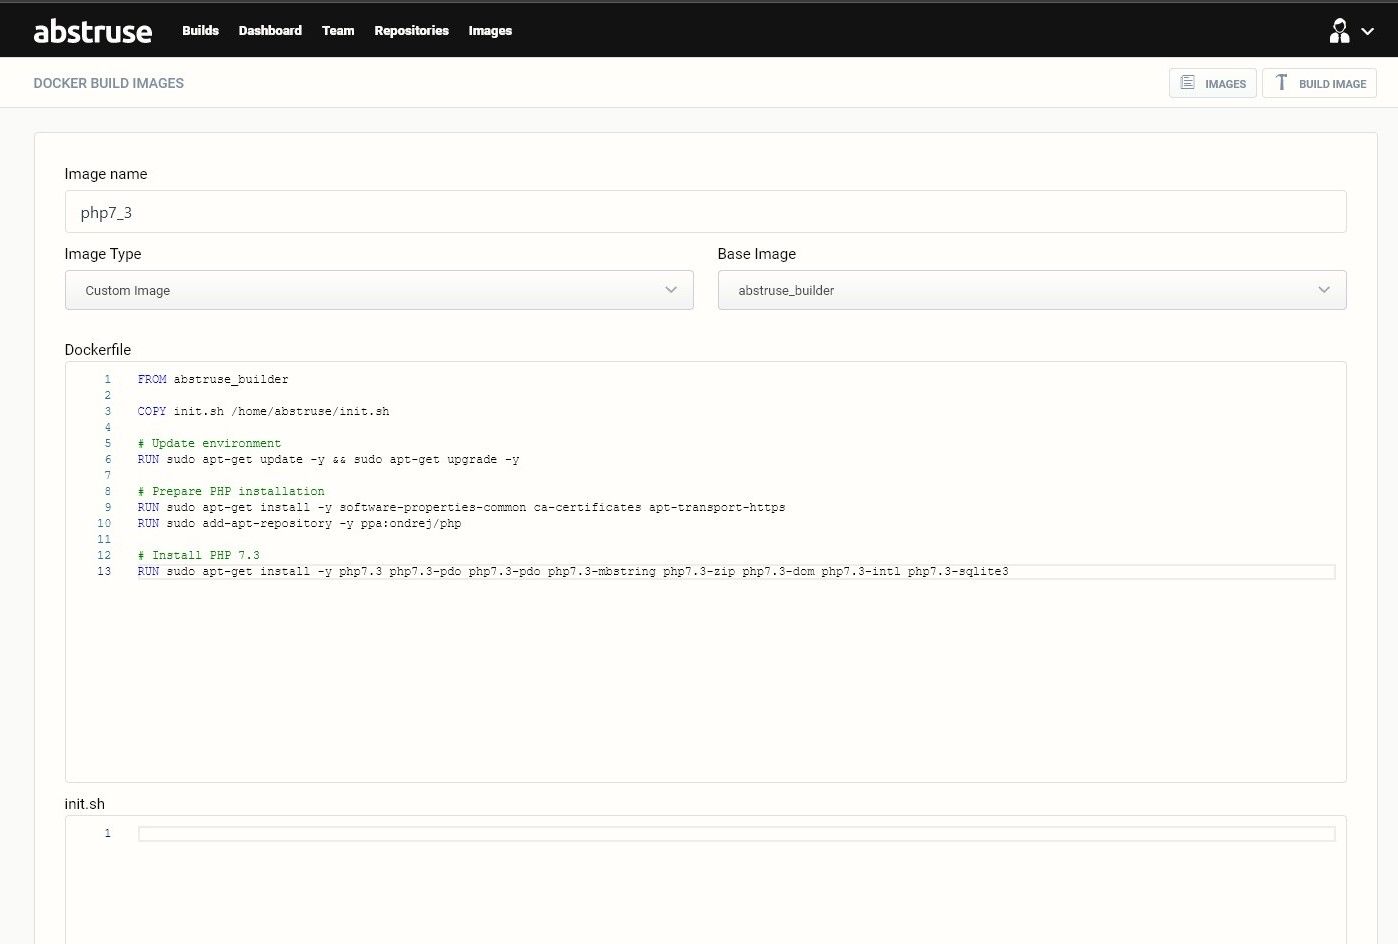Click the Dockerfile label

98,350
